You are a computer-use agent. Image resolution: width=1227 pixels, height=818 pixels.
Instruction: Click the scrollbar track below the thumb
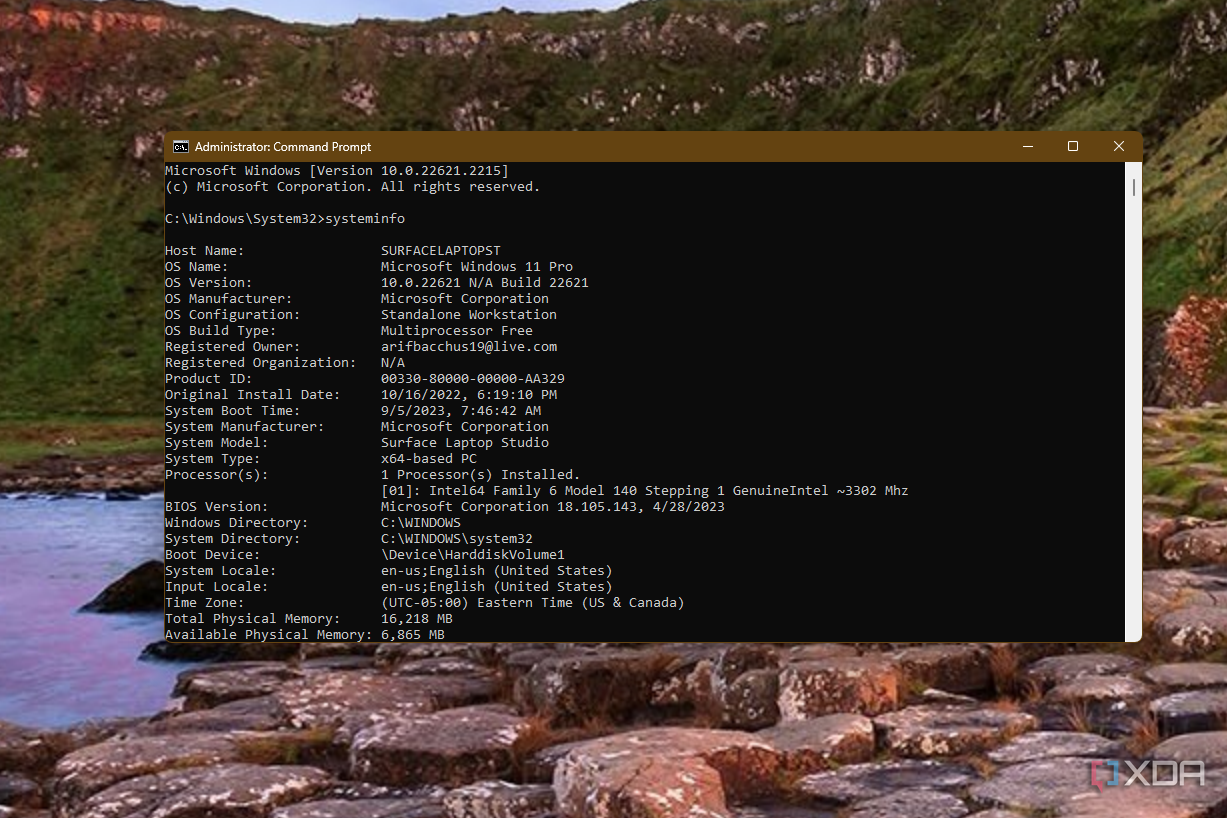pos(1133,420)
